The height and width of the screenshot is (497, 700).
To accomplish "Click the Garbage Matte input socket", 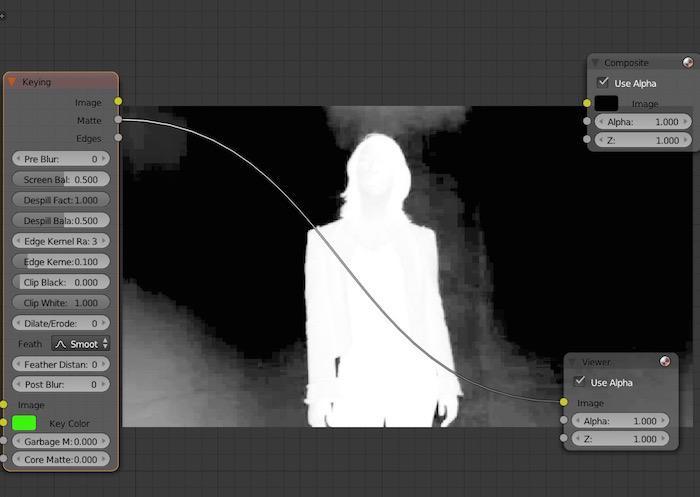I will click(x=4, y=441).
